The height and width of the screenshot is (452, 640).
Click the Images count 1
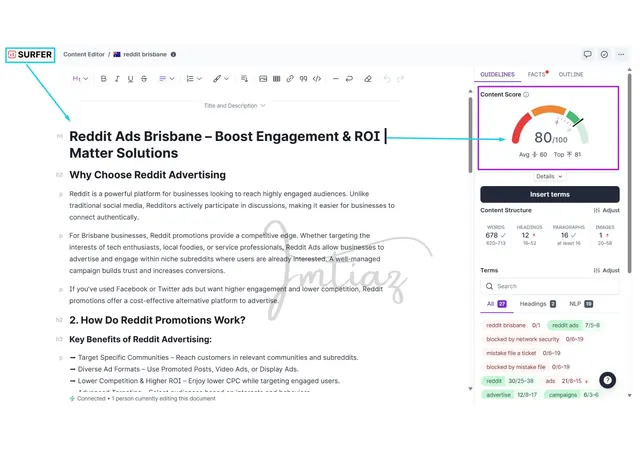click(601, 235)
